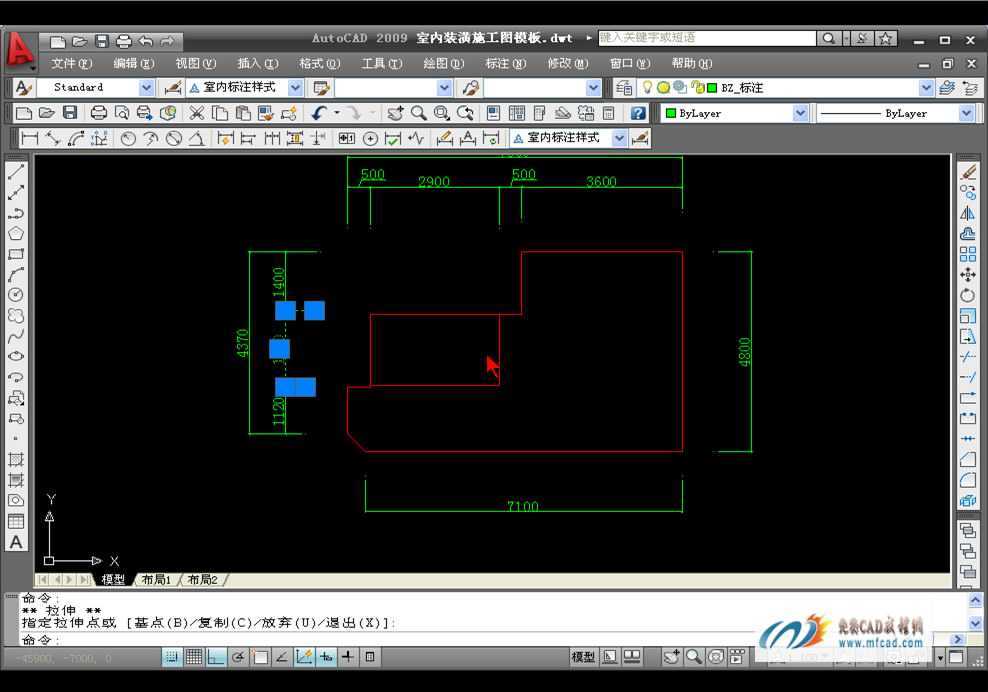Click the green ByLayer color swatch
The height and width of the screenshot is (692, 988).
pyautogui.click(x=671, y=113)
